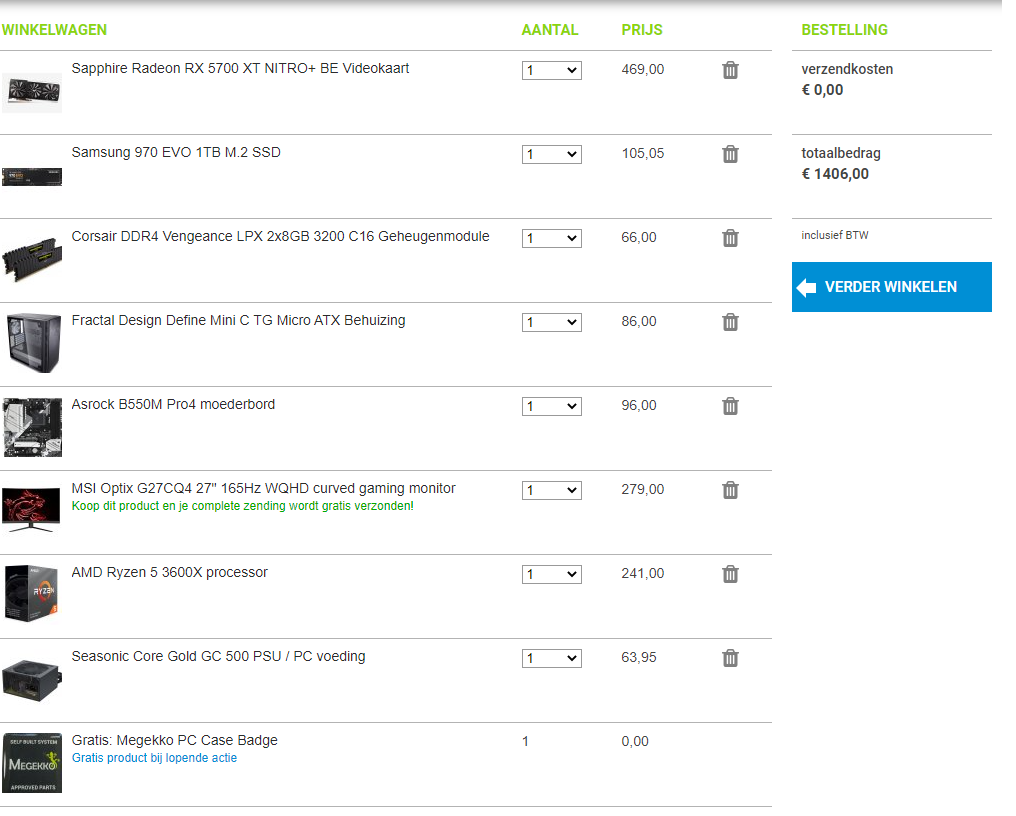
Task: Click the price 105,05
Action: pyautogui.click(x=643, y=154)
